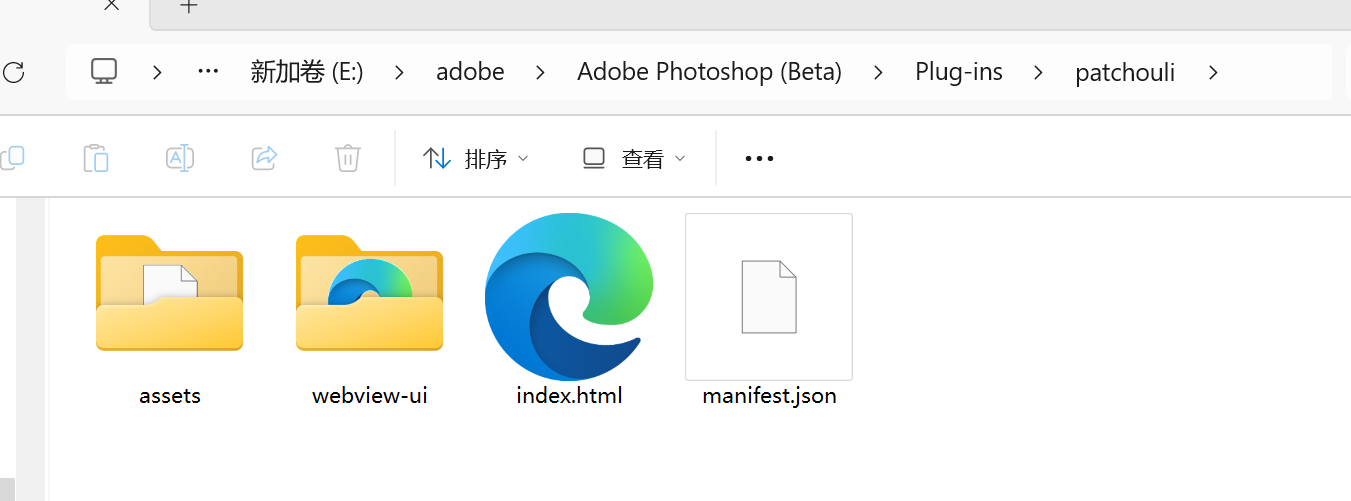Expand the 排序 sort dropdown

pyautogui.click(x=476, y=158)
